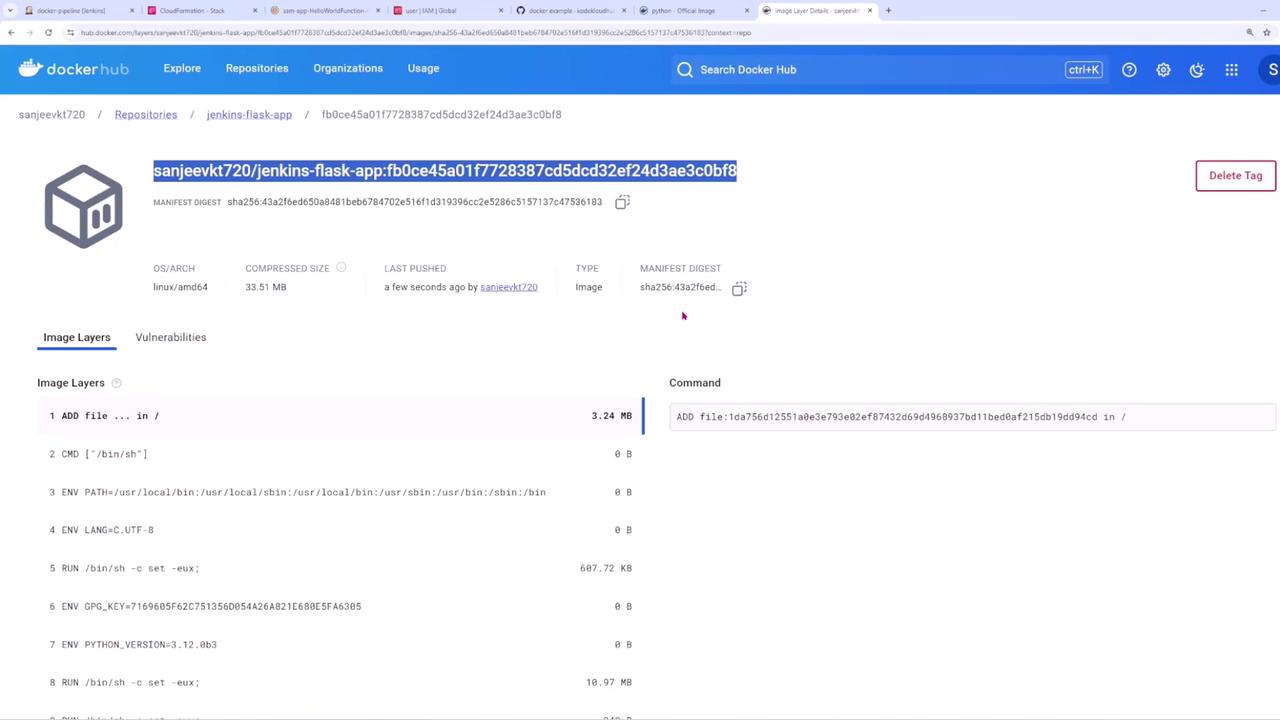
Task: Select layer 7 ENV PYTHON_VERSION row
Action: [341, 644]
